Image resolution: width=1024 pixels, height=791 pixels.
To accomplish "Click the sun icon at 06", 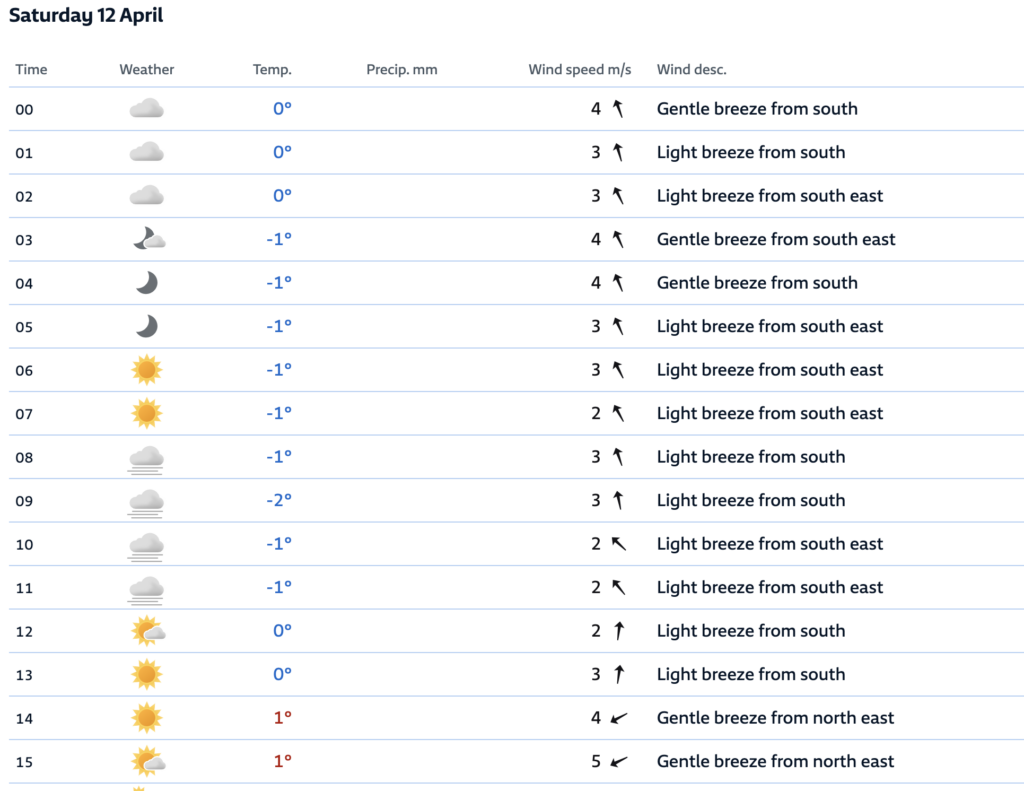I will (147, 370).
